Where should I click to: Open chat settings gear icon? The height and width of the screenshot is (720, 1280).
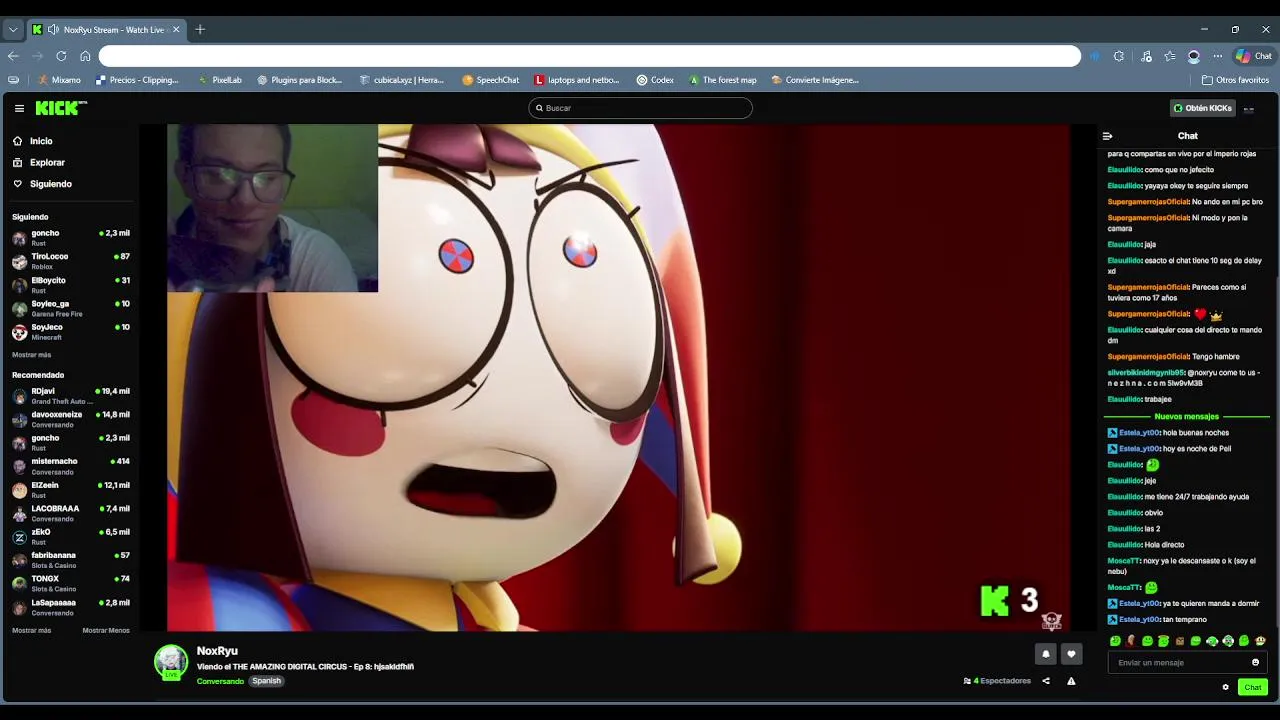1225,687
